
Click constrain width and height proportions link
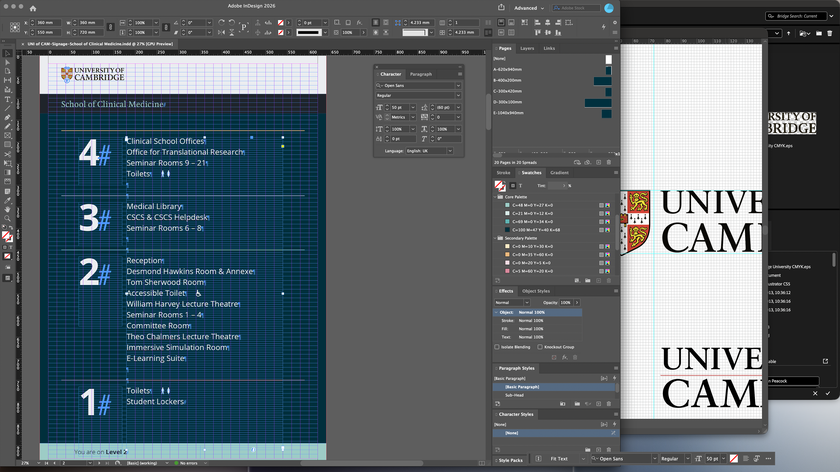[110, 27]
